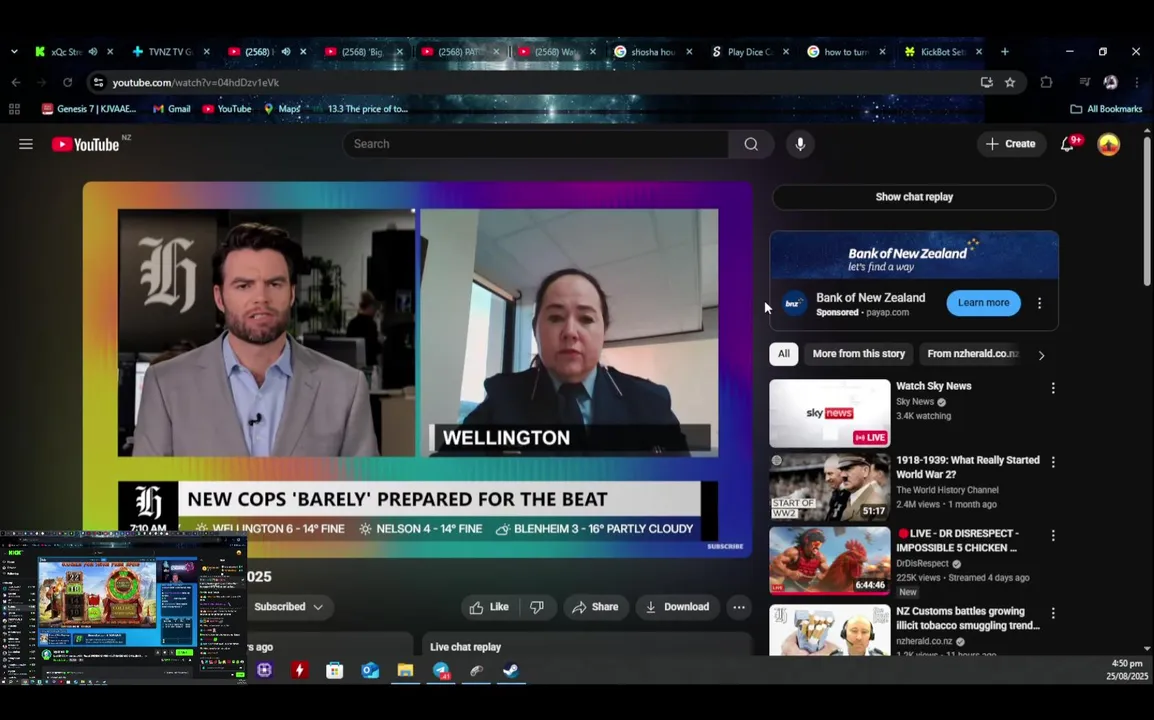Open File Explorer from the taskbar

click(x=405, y=671)
